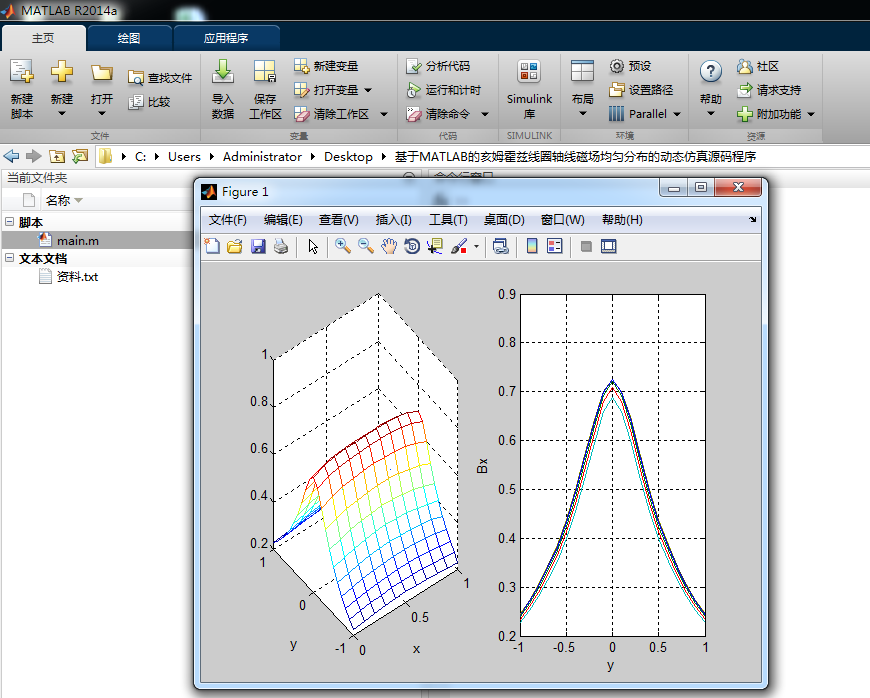Image resolution: width=870 pixels, height=698 pixels.
Task: Click the Print Figure toolbar icon
Action: [x=281, y=246]
